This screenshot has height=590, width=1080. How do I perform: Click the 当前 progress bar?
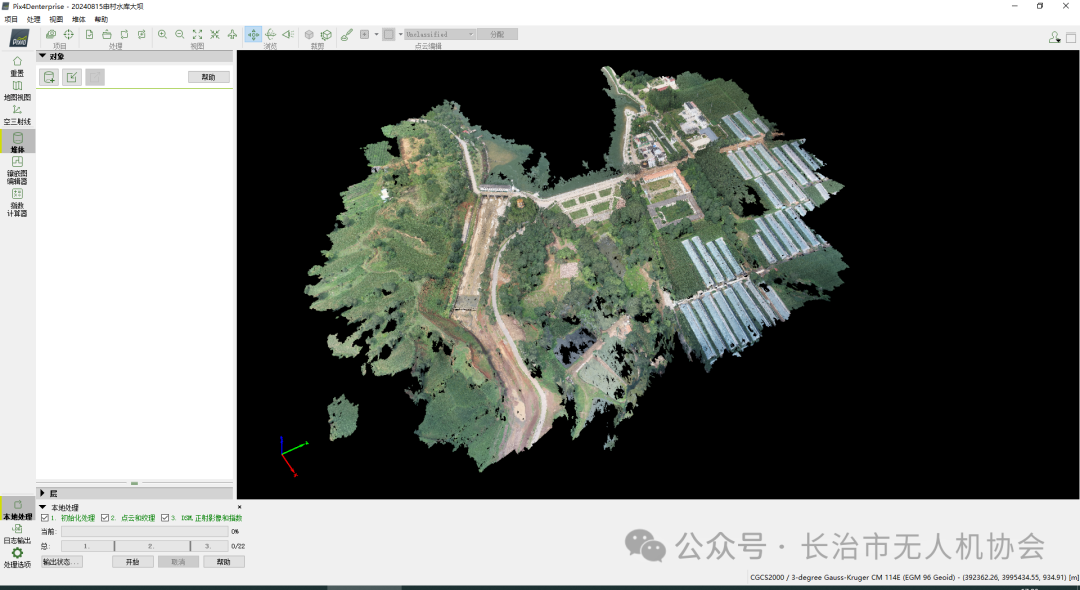145,531
